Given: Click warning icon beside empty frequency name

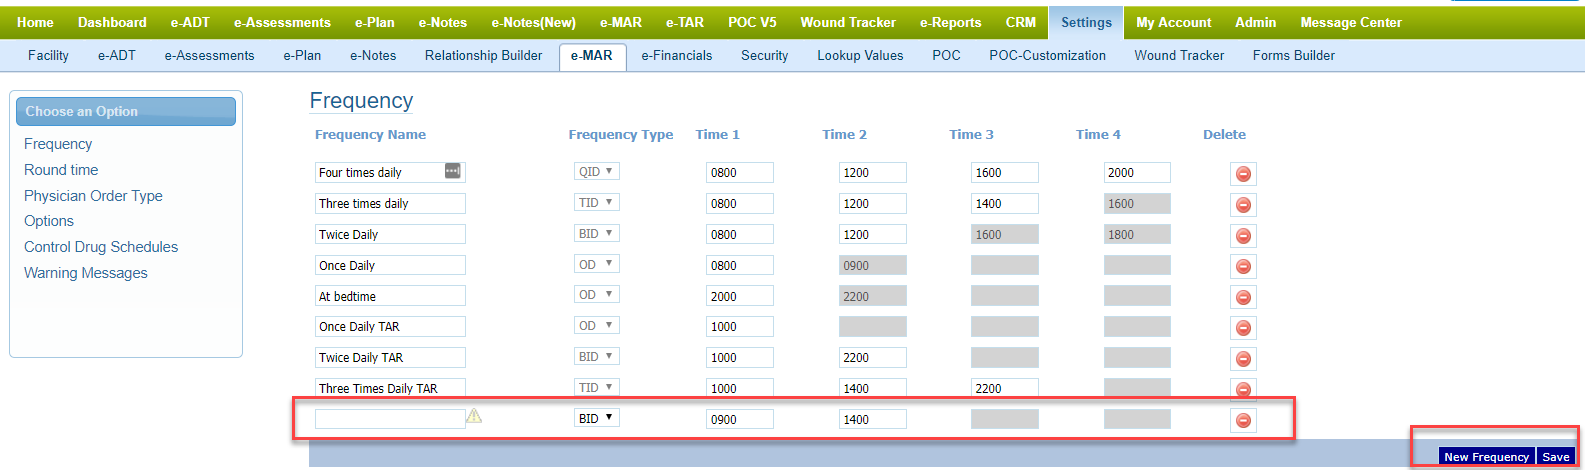Looking at the screenshot, I should tap(474, 416).
